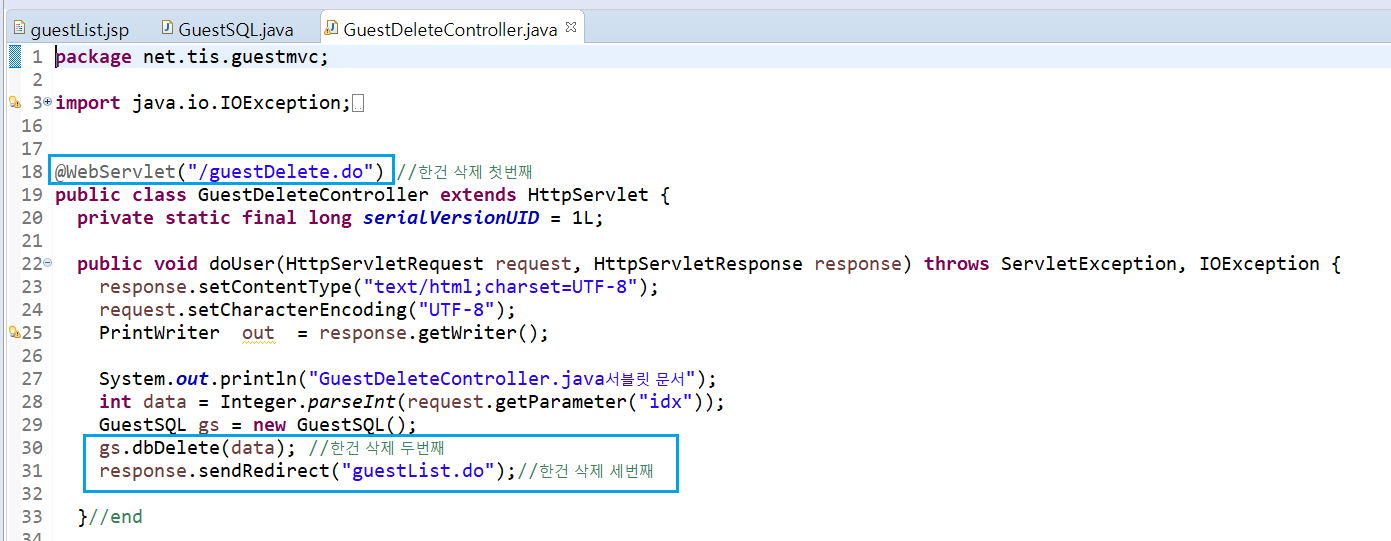Image resolution: width=1391 pixels, height=541 pixels.
Task: Click the println call on line 27
Action: coord(259,379)
